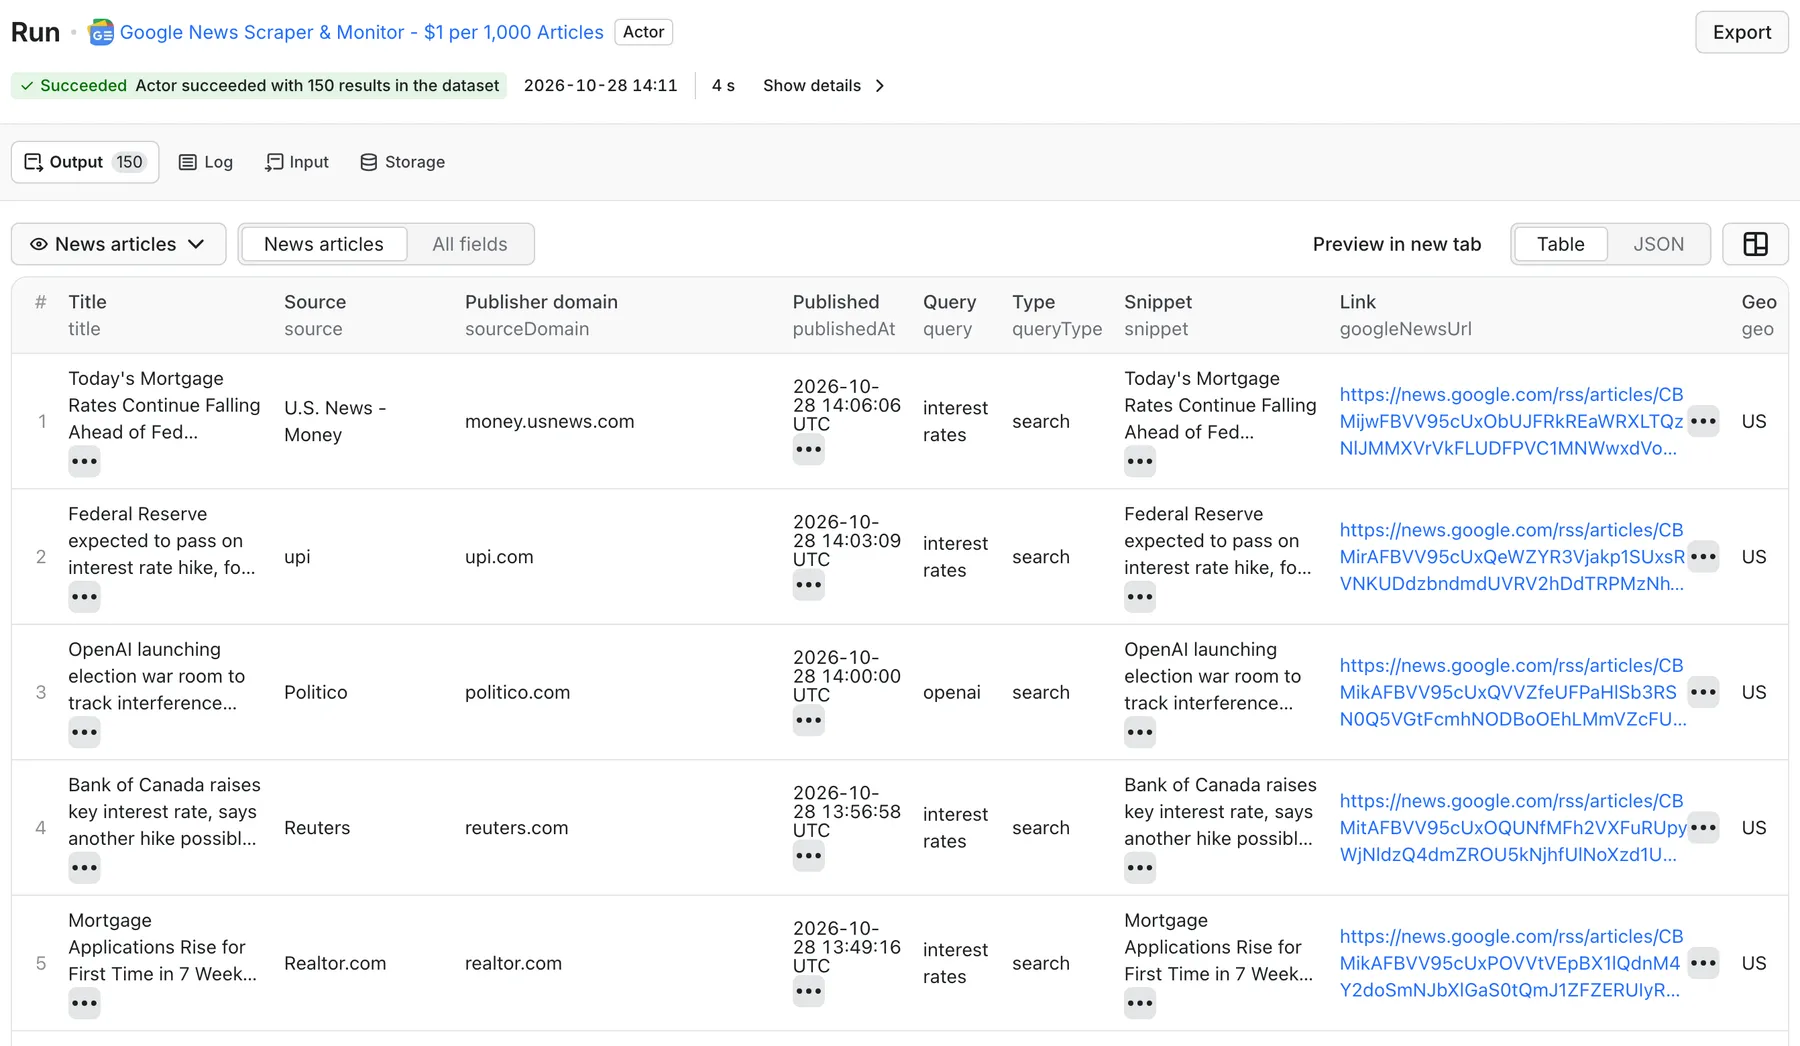Expand snippet ellipsis for Today's Mortgage Rates row
The image size is (1800, 1046).
[x=1140, y=461]
